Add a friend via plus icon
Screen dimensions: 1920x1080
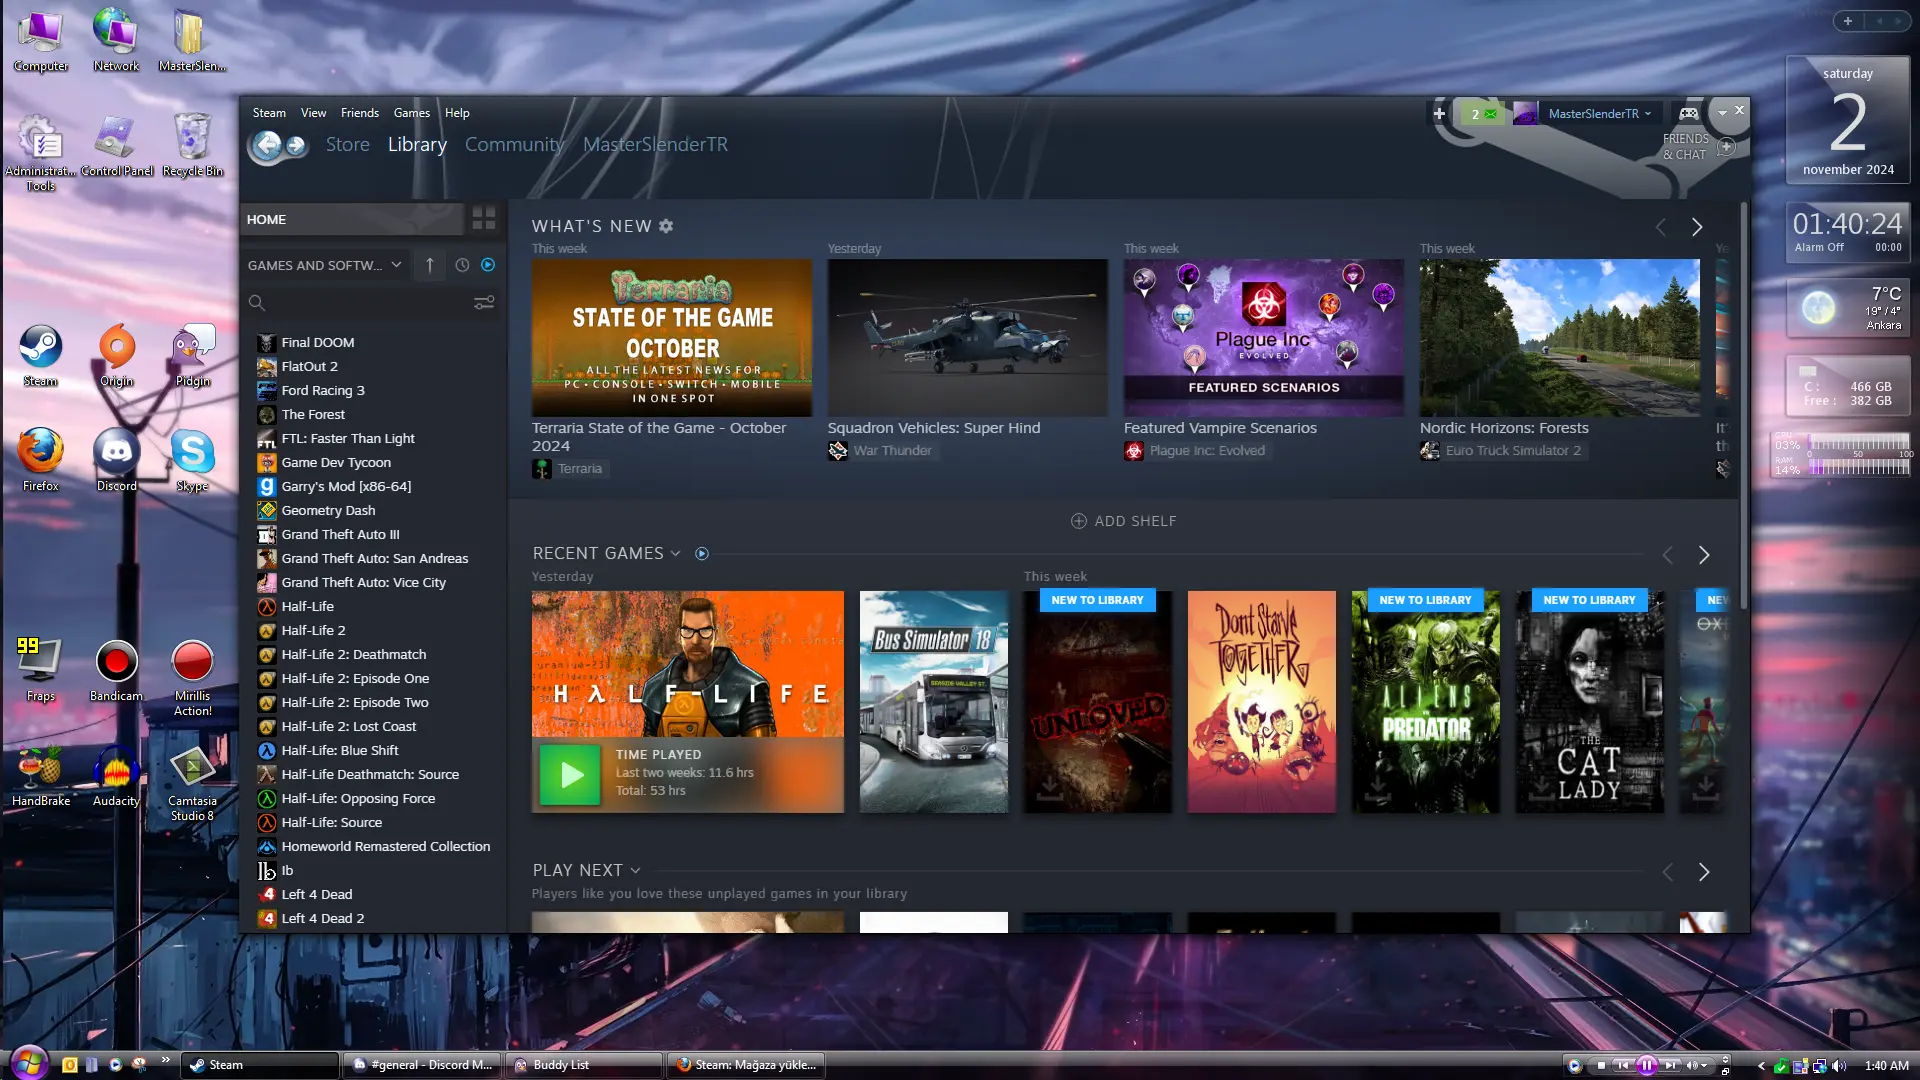pos(1439,113)
